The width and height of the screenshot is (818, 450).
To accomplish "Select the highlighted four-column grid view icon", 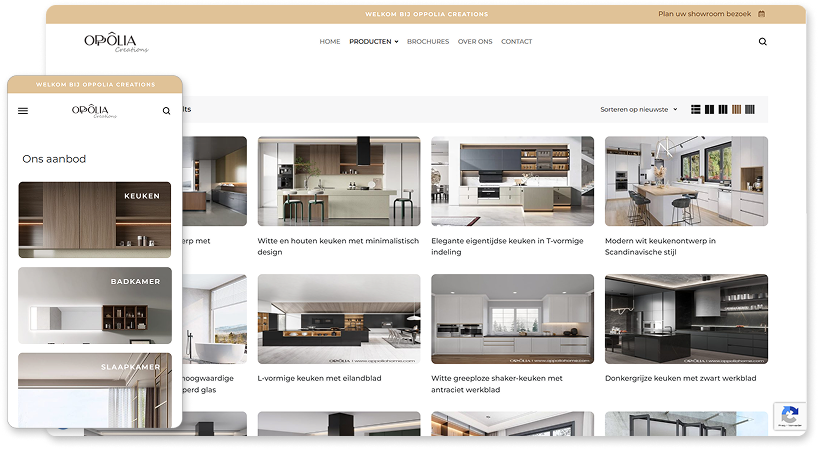I will 736,110.
